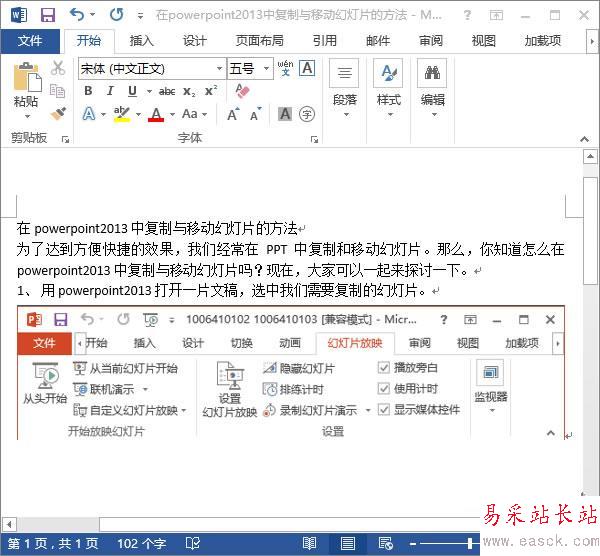Toggle Bold formatting
600x556 pixels.
tap(88, 91)
